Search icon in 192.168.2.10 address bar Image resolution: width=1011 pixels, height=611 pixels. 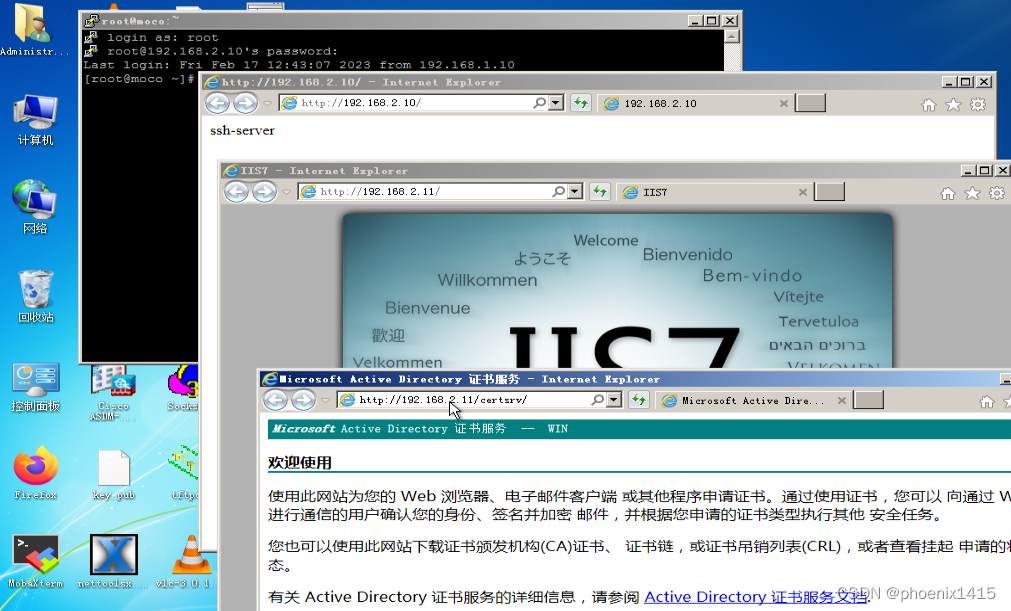(x=539, y=103)
